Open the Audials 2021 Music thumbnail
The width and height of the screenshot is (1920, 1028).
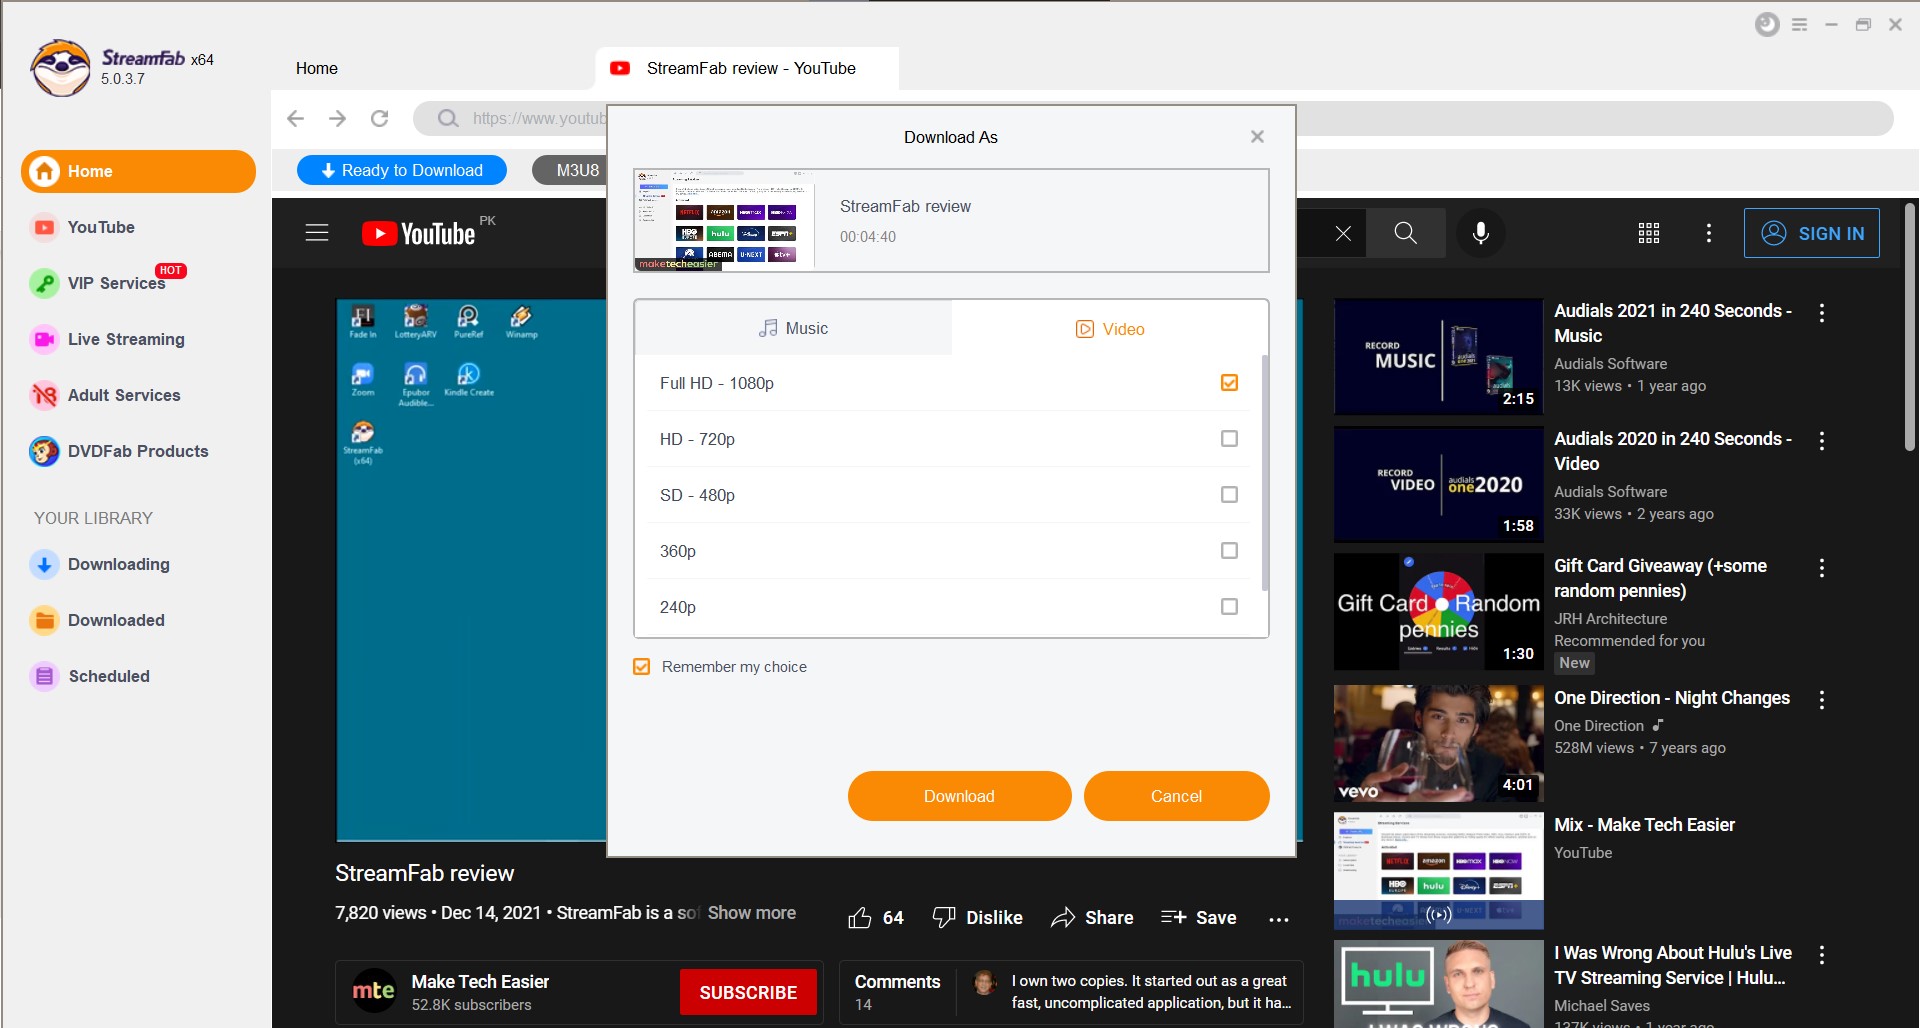pyautogui.click(x=1438, y=356)
